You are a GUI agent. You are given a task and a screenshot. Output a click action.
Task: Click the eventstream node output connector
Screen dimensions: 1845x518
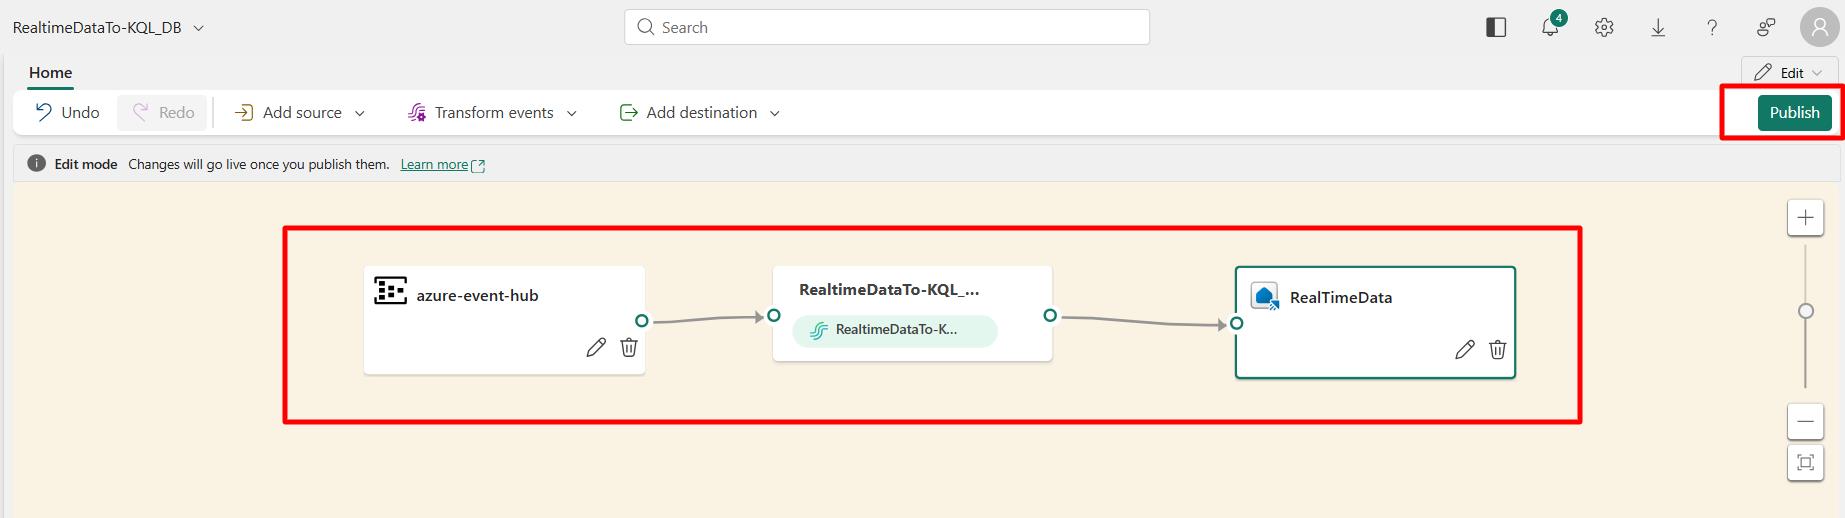[x=1049, y=315]
